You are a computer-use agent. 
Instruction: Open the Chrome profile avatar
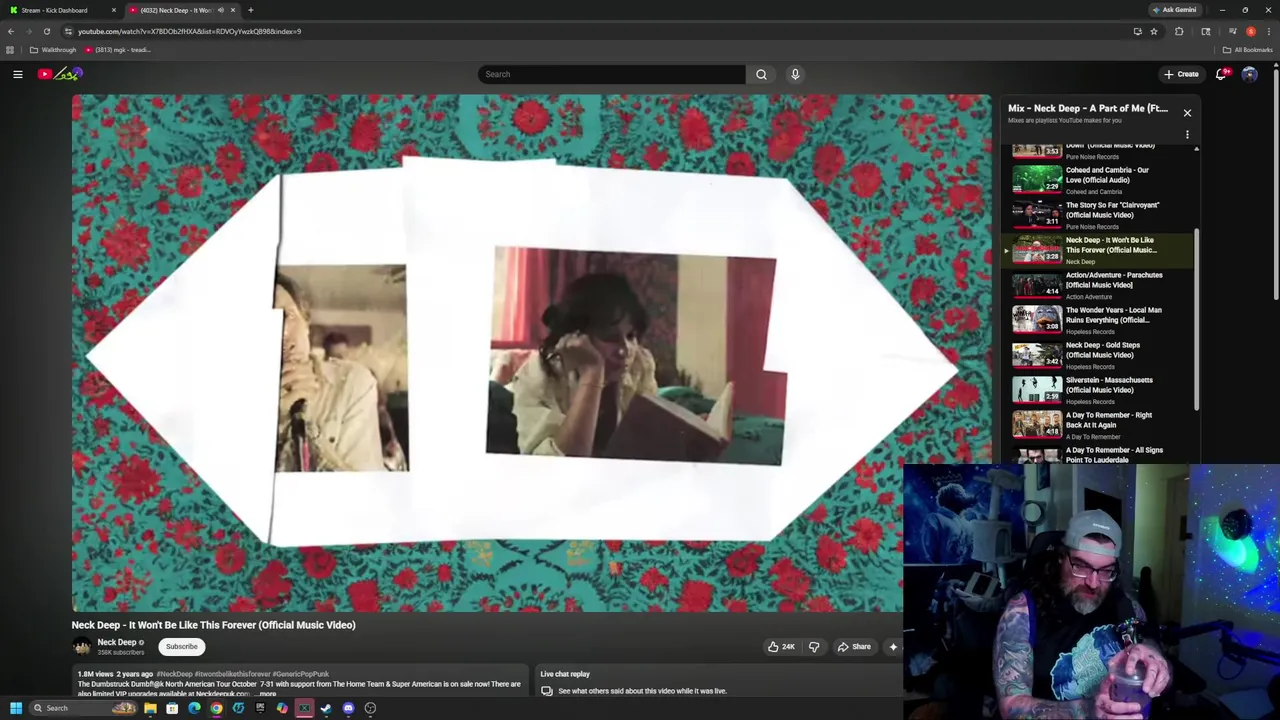tap(1250, 31)
